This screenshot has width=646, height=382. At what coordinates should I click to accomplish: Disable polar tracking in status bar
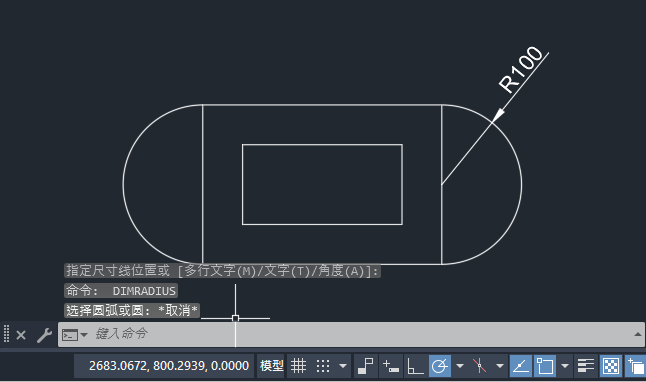[x=440, y=366]
